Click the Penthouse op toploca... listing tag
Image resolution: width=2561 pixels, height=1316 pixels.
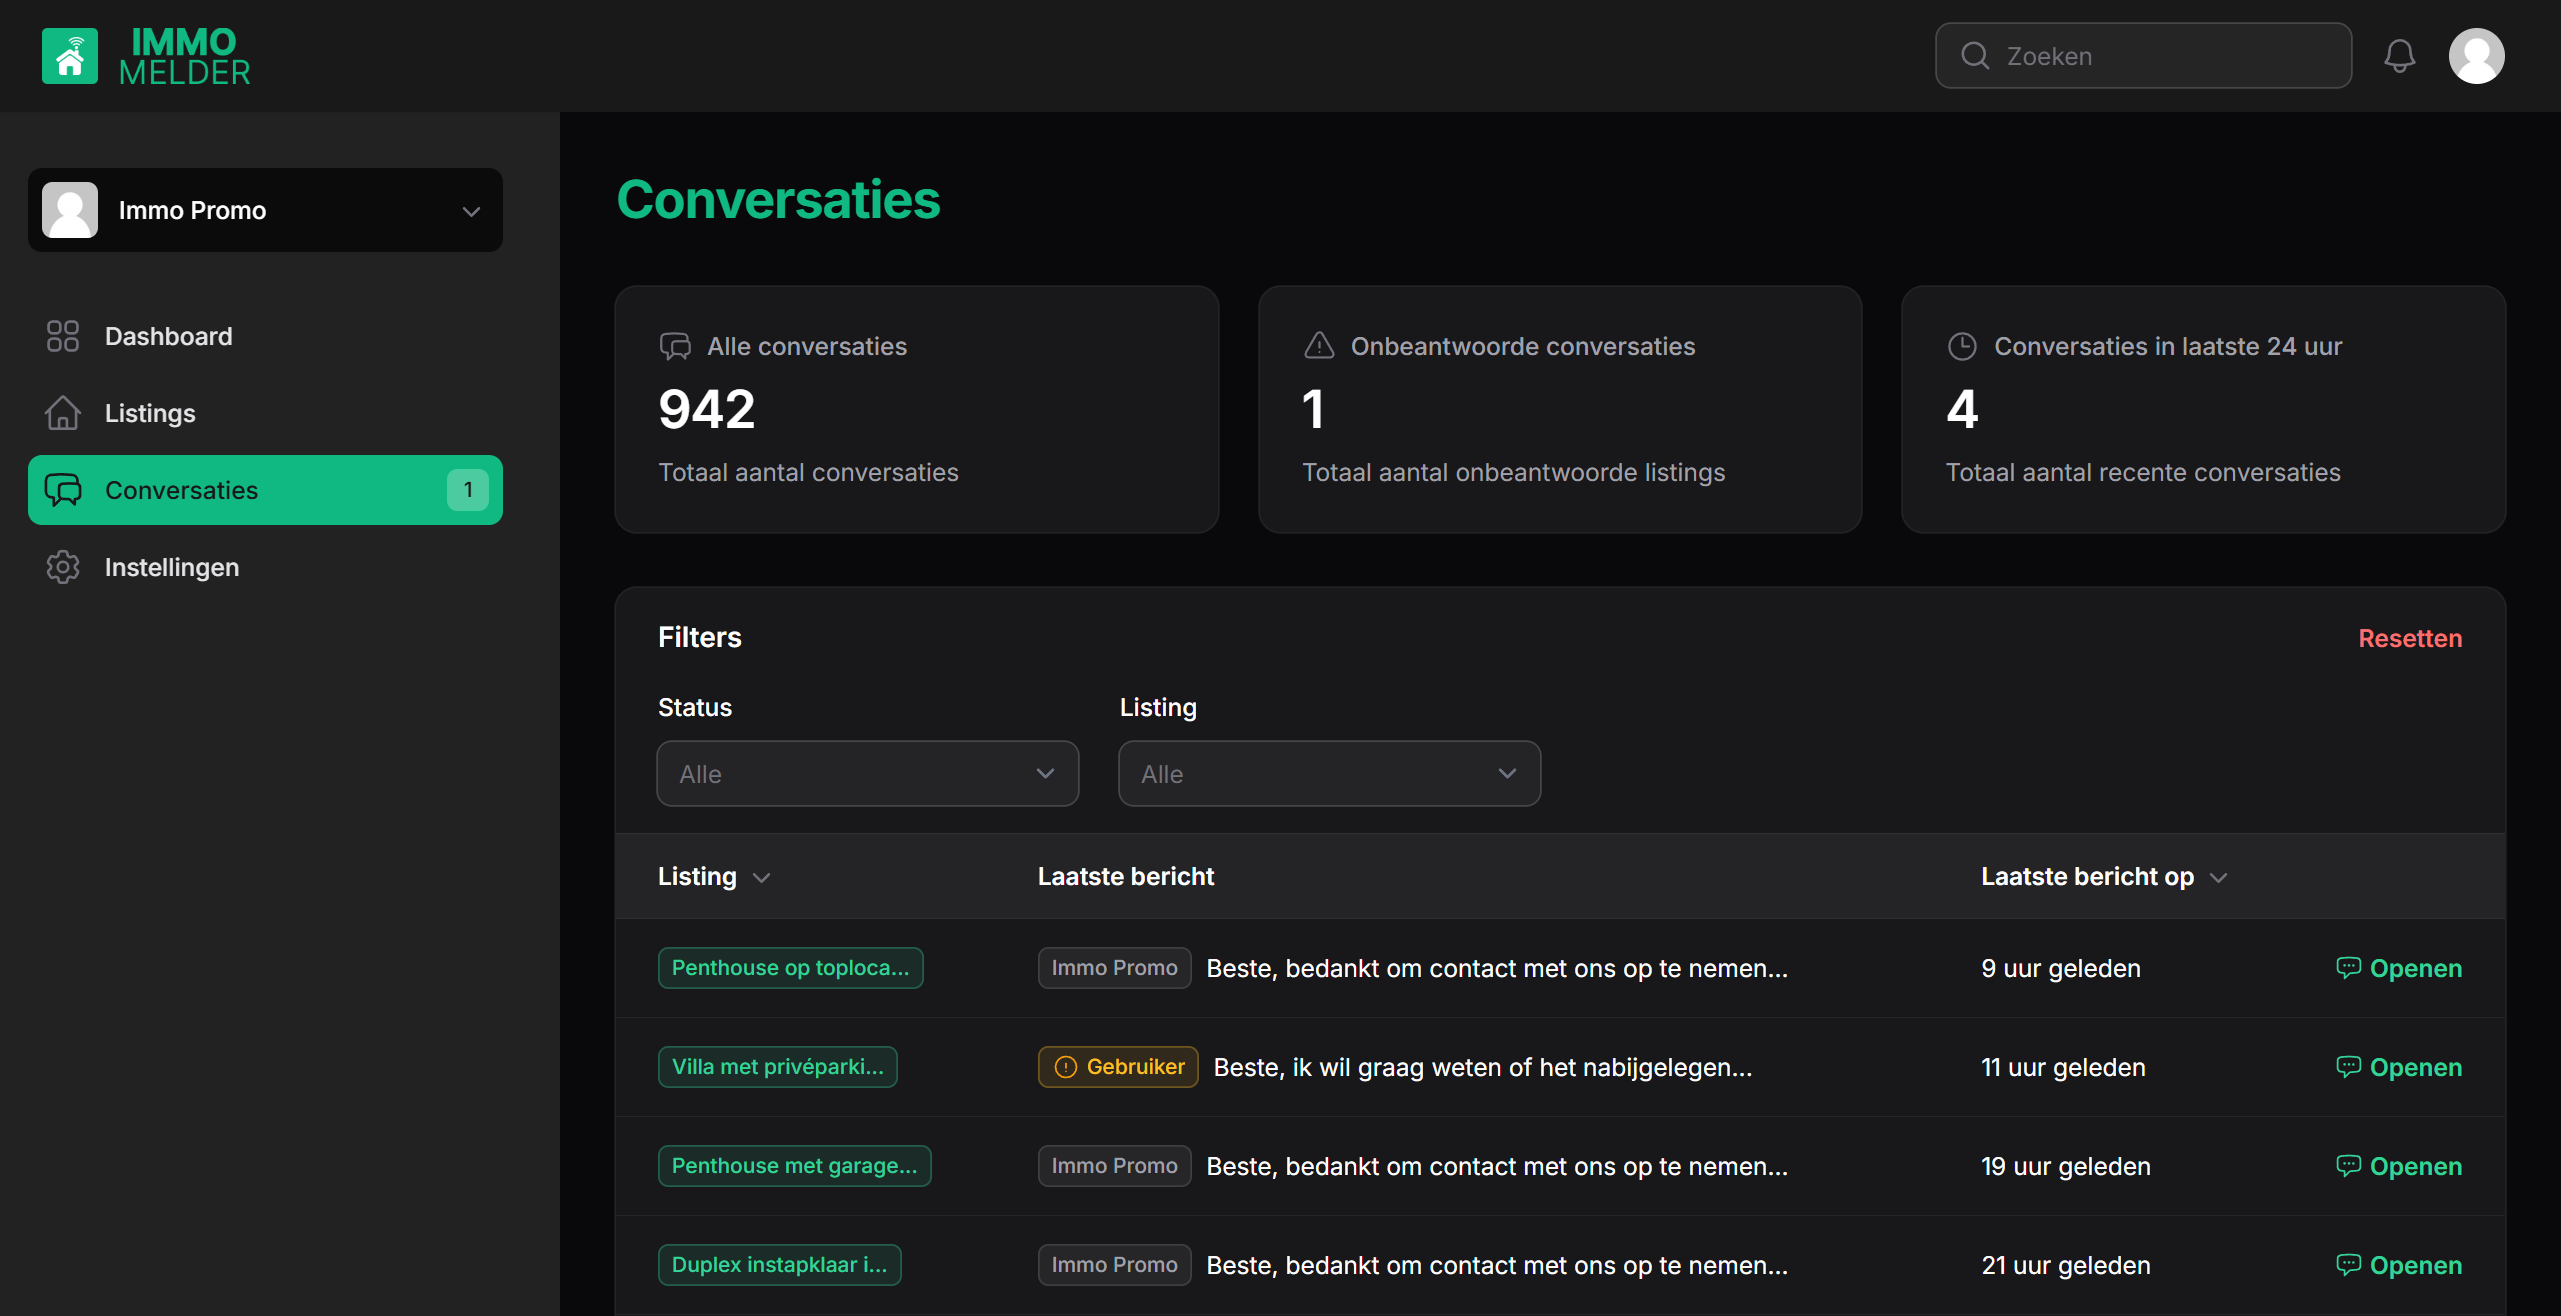790,968
